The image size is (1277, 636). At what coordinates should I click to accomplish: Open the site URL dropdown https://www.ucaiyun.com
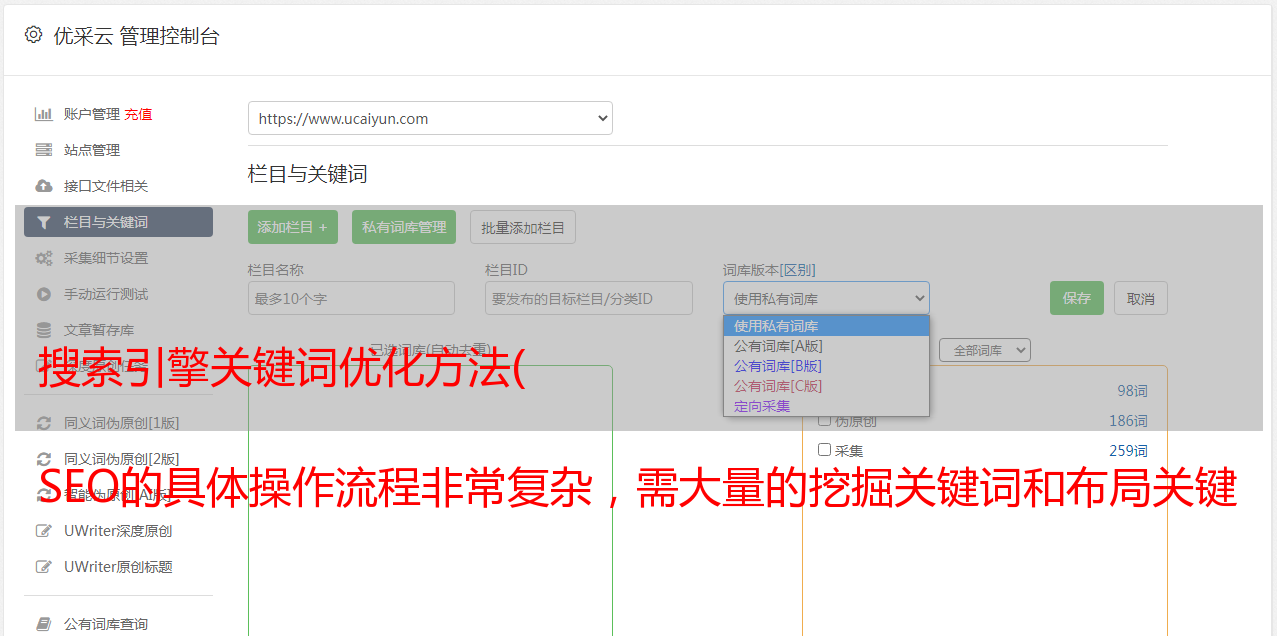(430, 118)
